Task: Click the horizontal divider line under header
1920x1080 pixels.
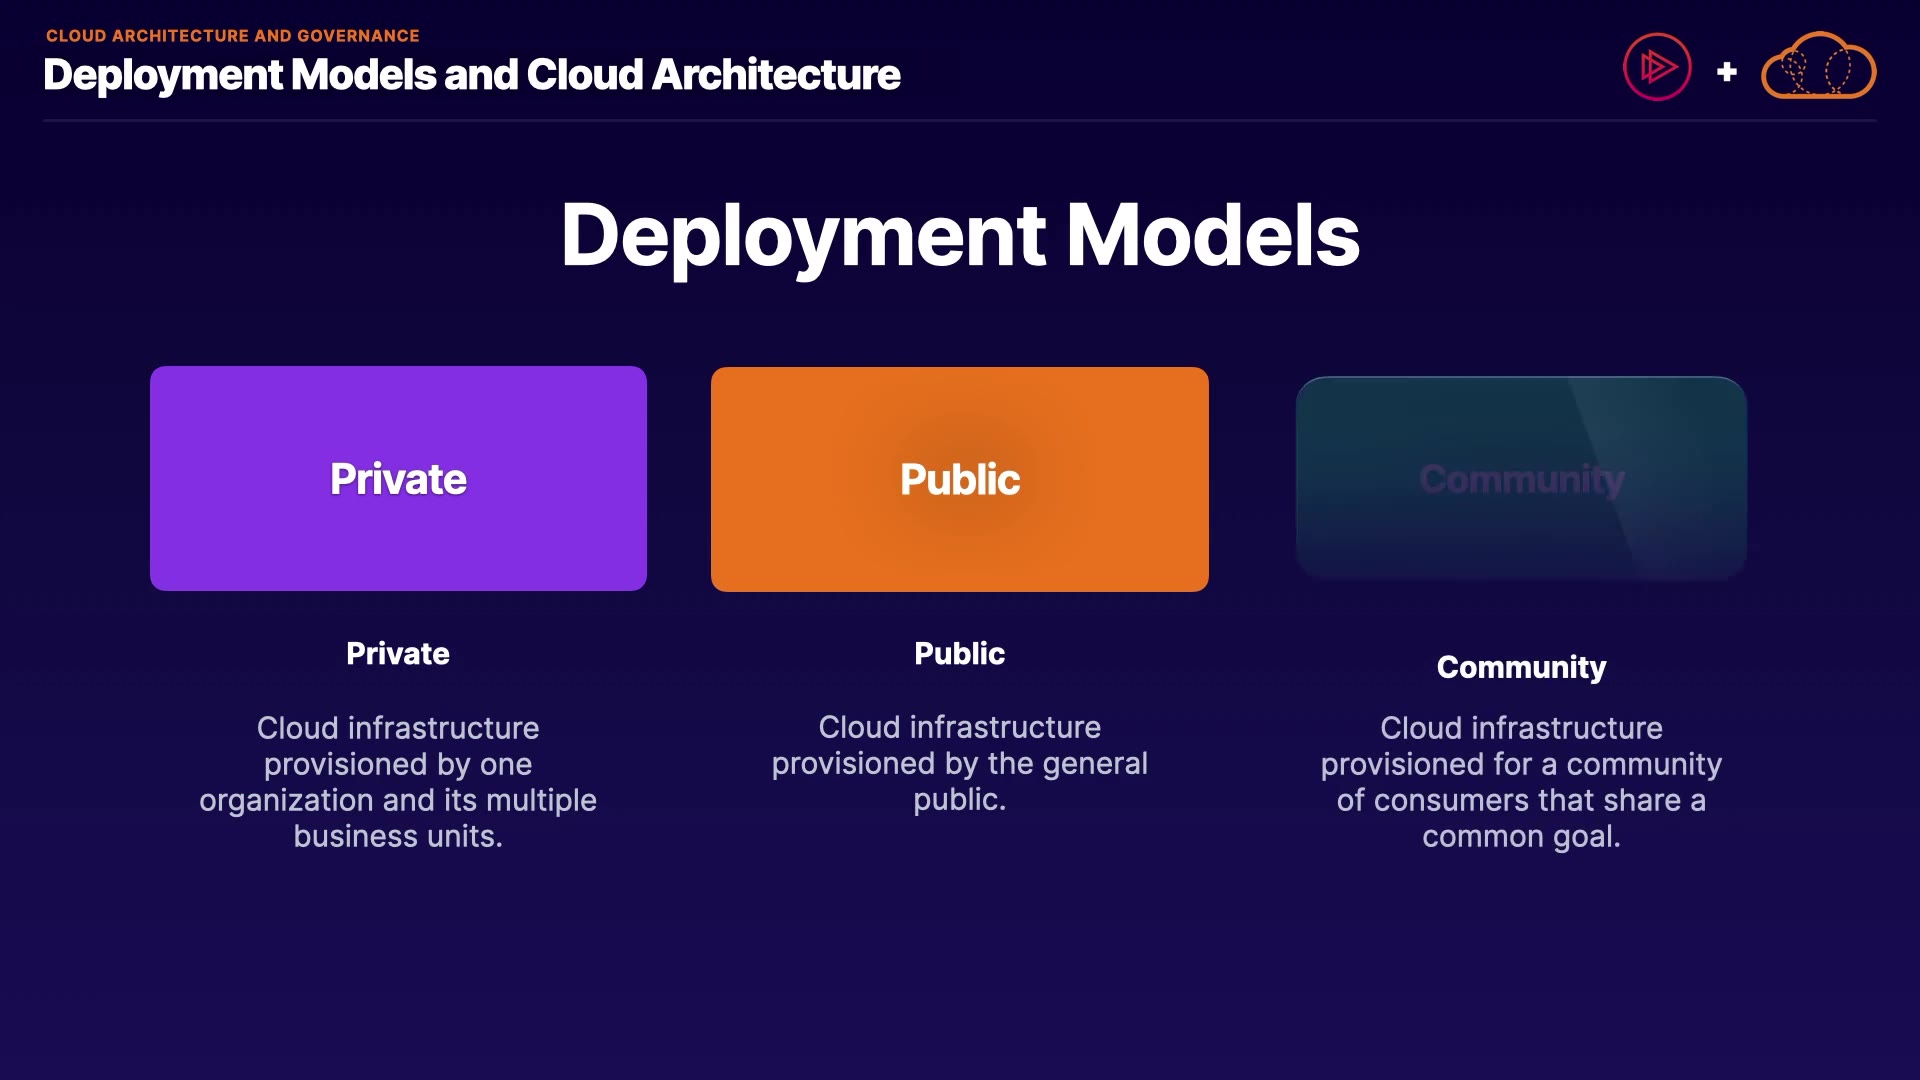Action: 959,120
